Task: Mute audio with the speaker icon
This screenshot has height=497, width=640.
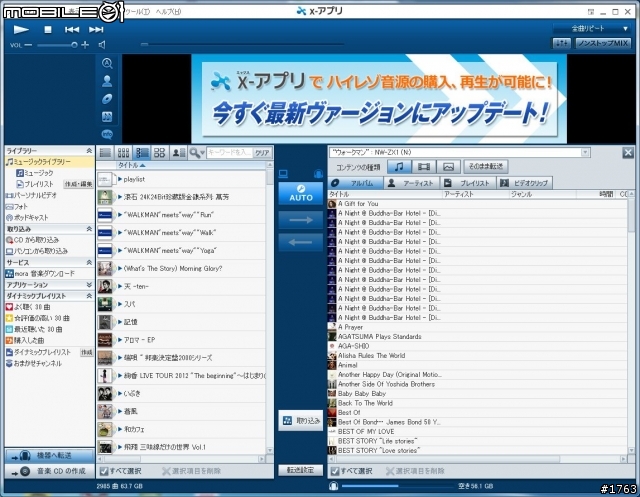Action: click(x=102, y=45)
